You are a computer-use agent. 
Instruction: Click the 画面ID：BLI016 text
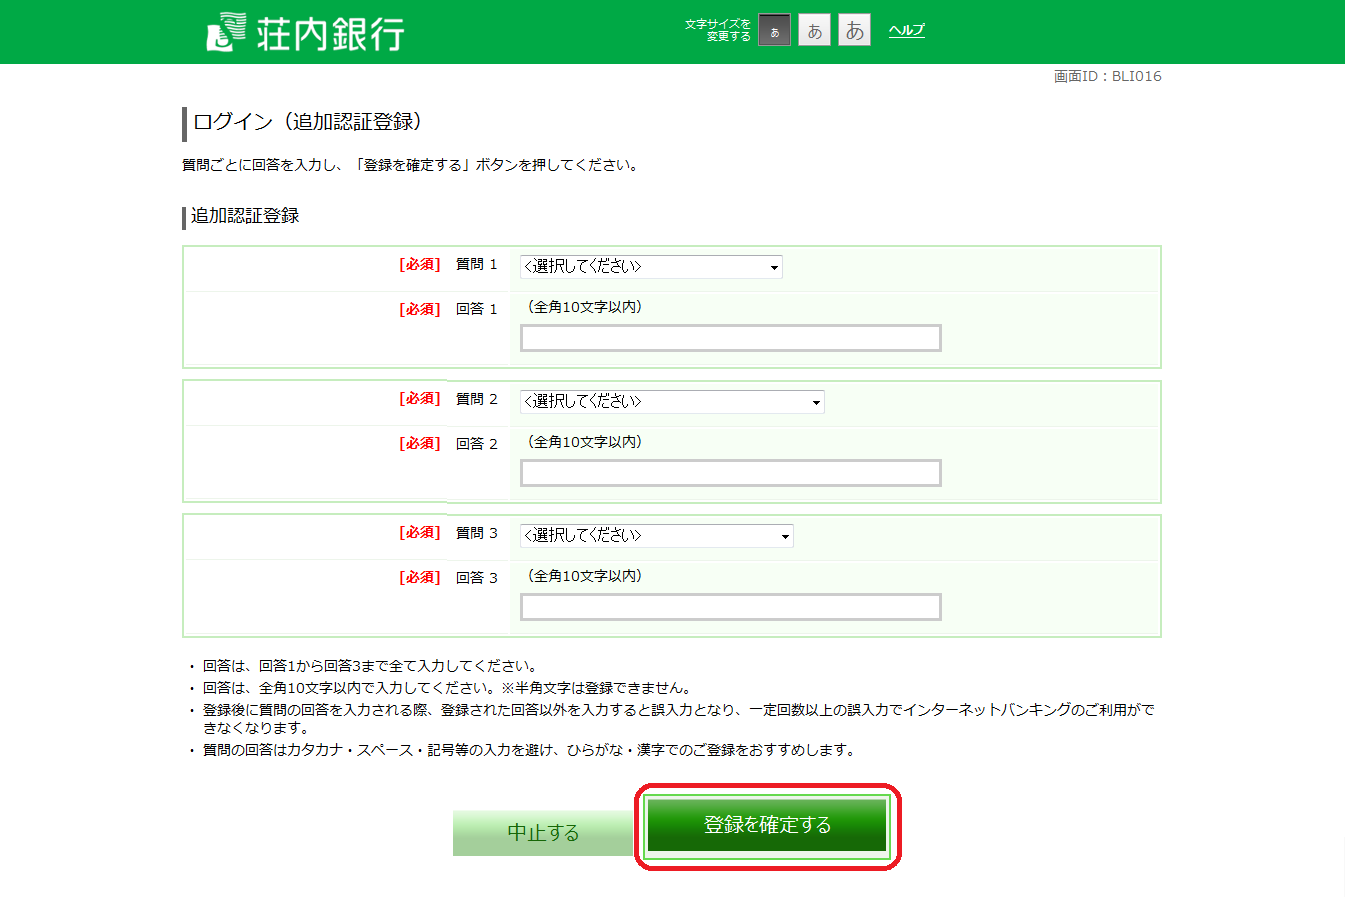(1107, 76)
